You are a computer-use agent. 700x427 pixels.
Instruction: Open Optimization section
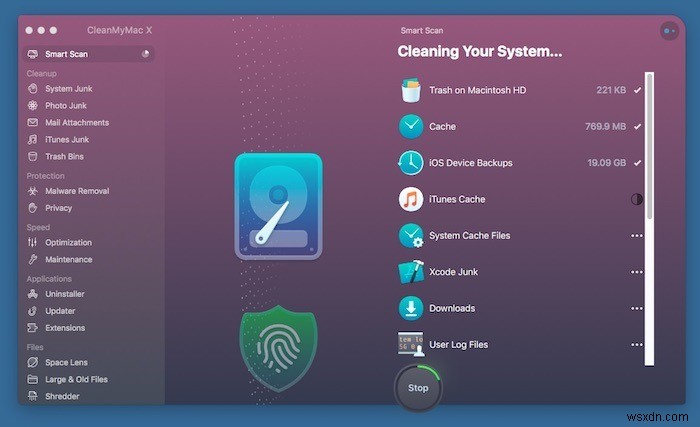pyautogui.click(x=68, y=242)
